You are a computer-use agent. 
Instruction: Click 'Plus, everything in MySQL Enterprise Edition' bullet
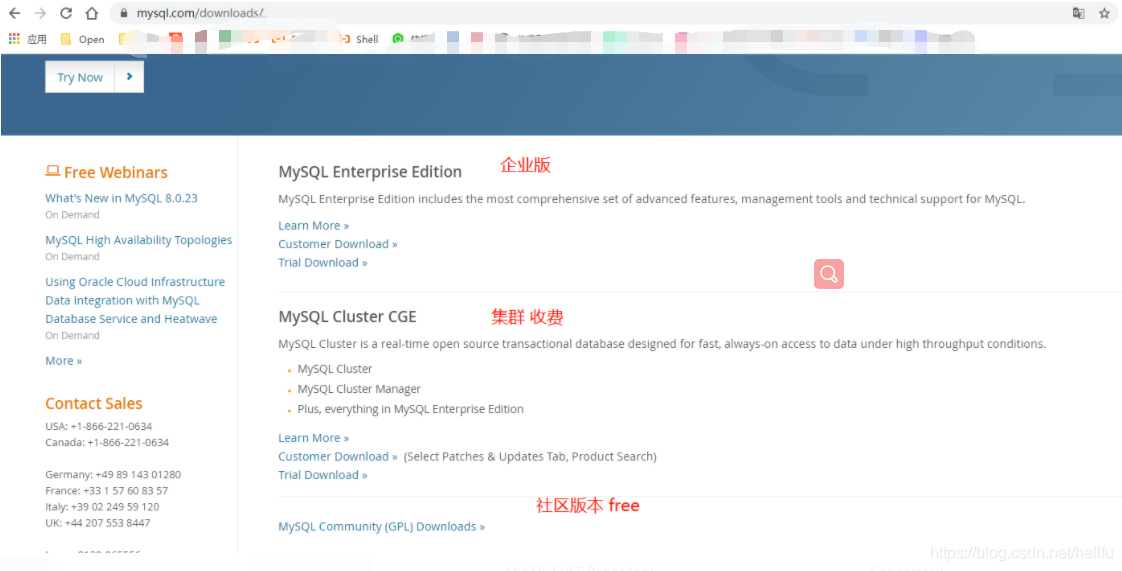411,409
